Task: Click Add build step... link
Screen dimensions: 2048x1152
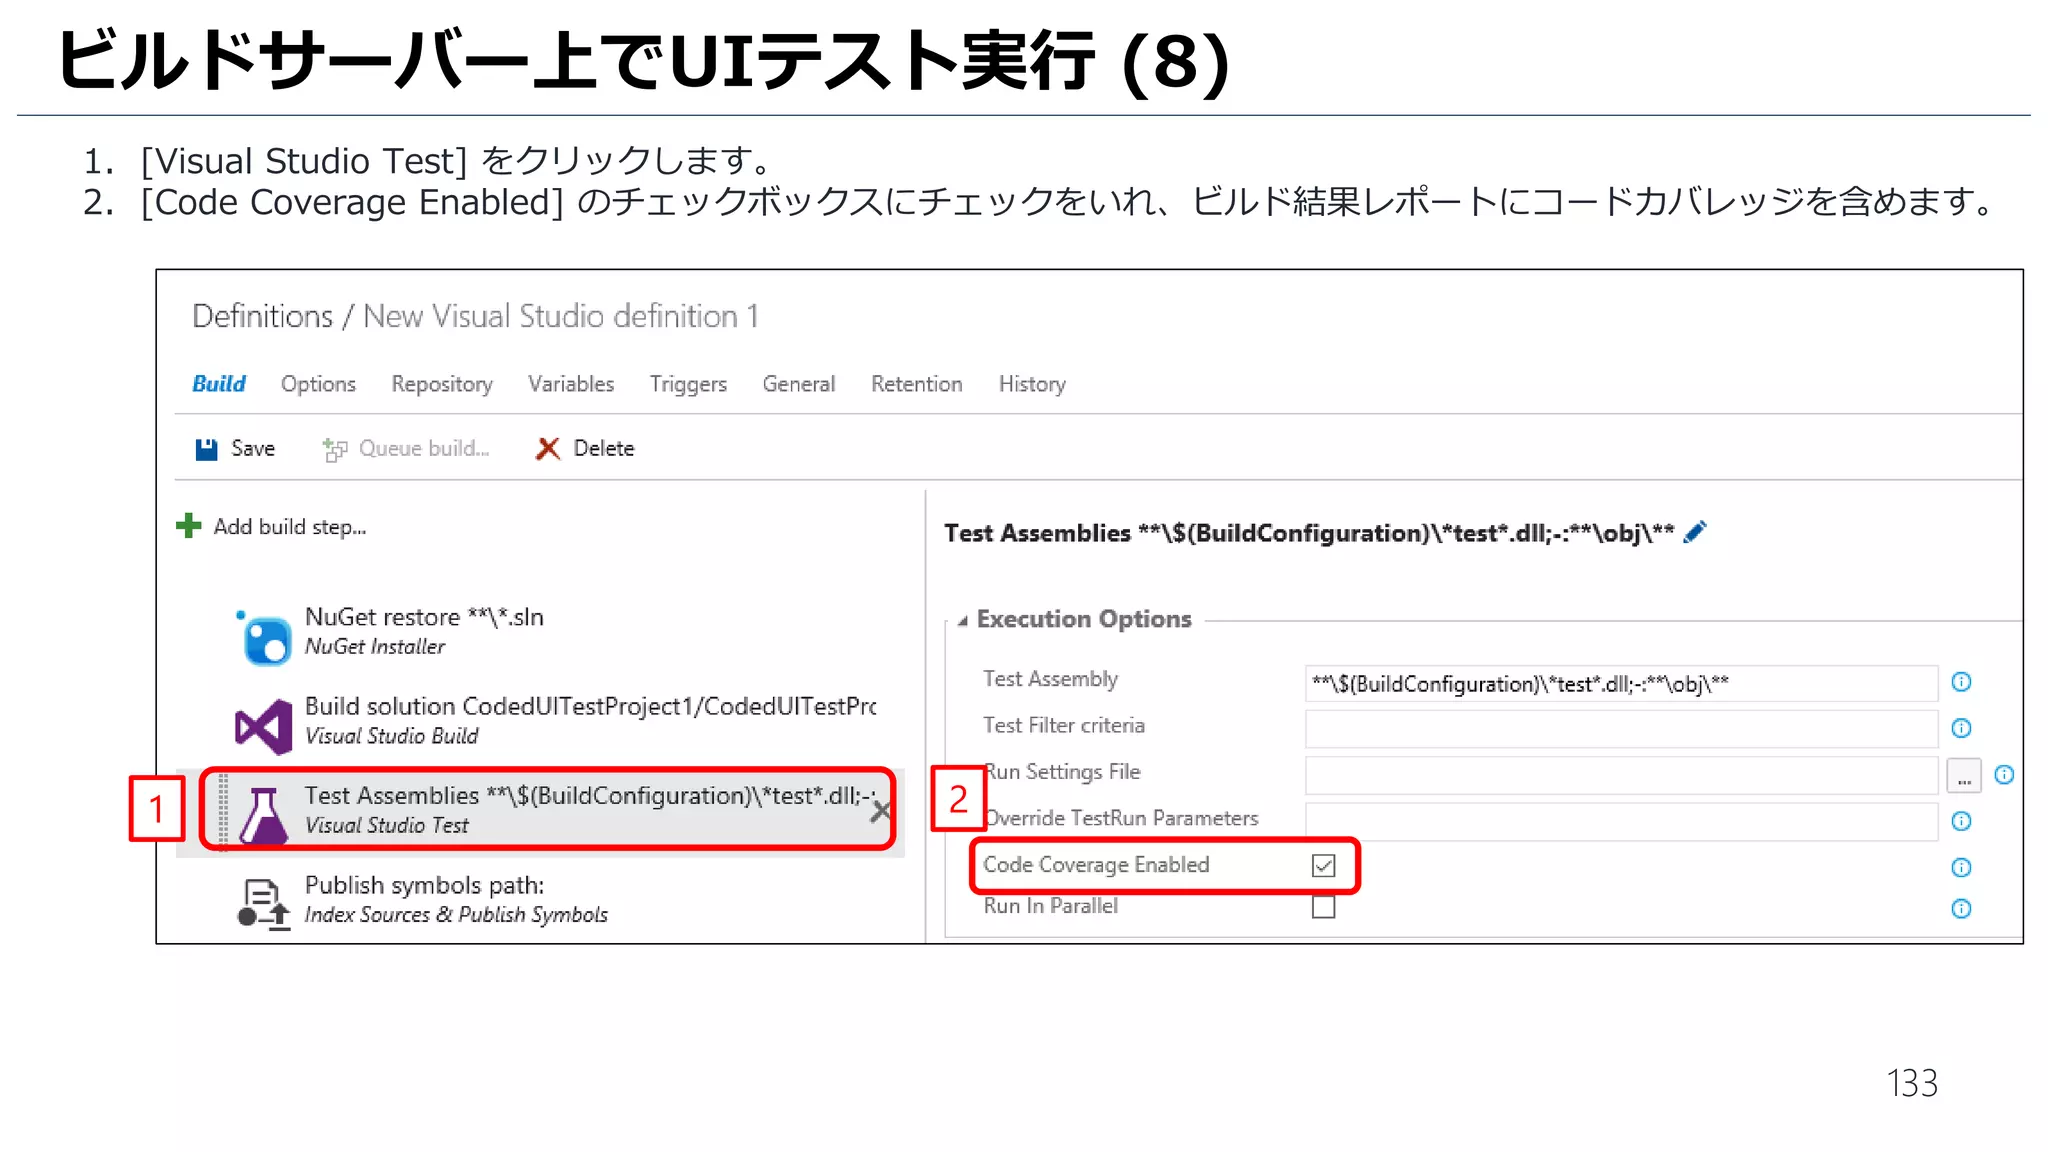Action: click(x=290, y=527)
